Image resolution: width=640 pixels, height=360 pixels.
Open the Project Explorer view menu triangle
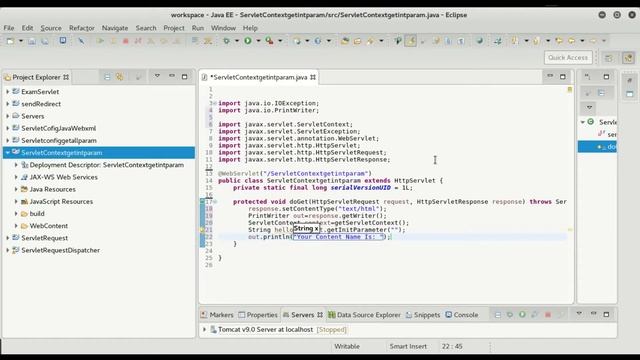point(157,76)
